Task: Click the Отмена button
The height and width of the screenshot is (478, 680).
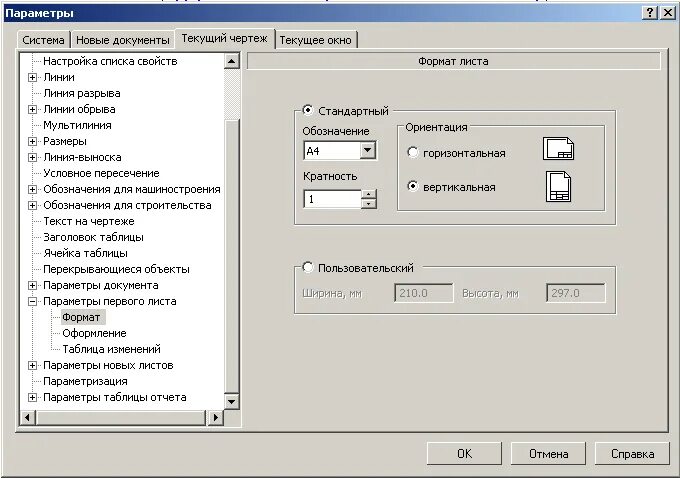Action: point(548,454)
